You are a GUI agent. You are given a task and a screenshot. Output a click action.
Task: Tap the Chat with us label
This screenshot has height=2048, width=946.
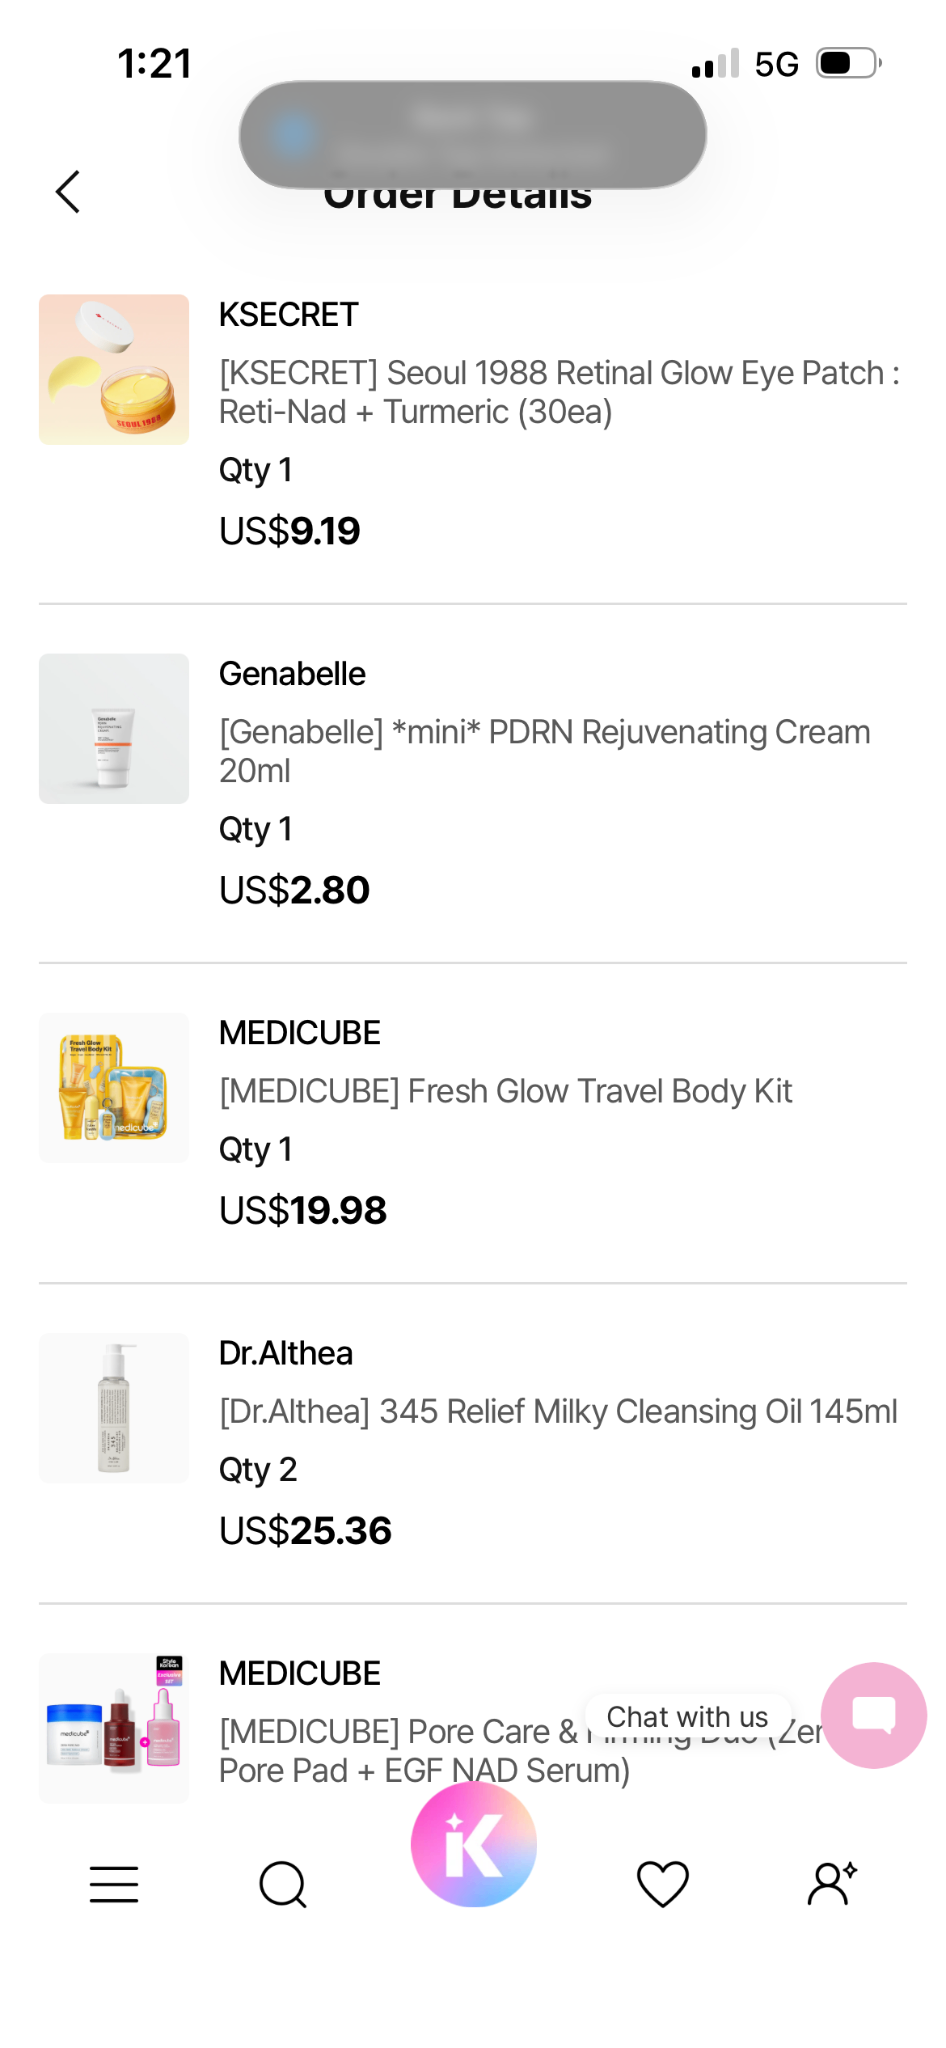688,1717
